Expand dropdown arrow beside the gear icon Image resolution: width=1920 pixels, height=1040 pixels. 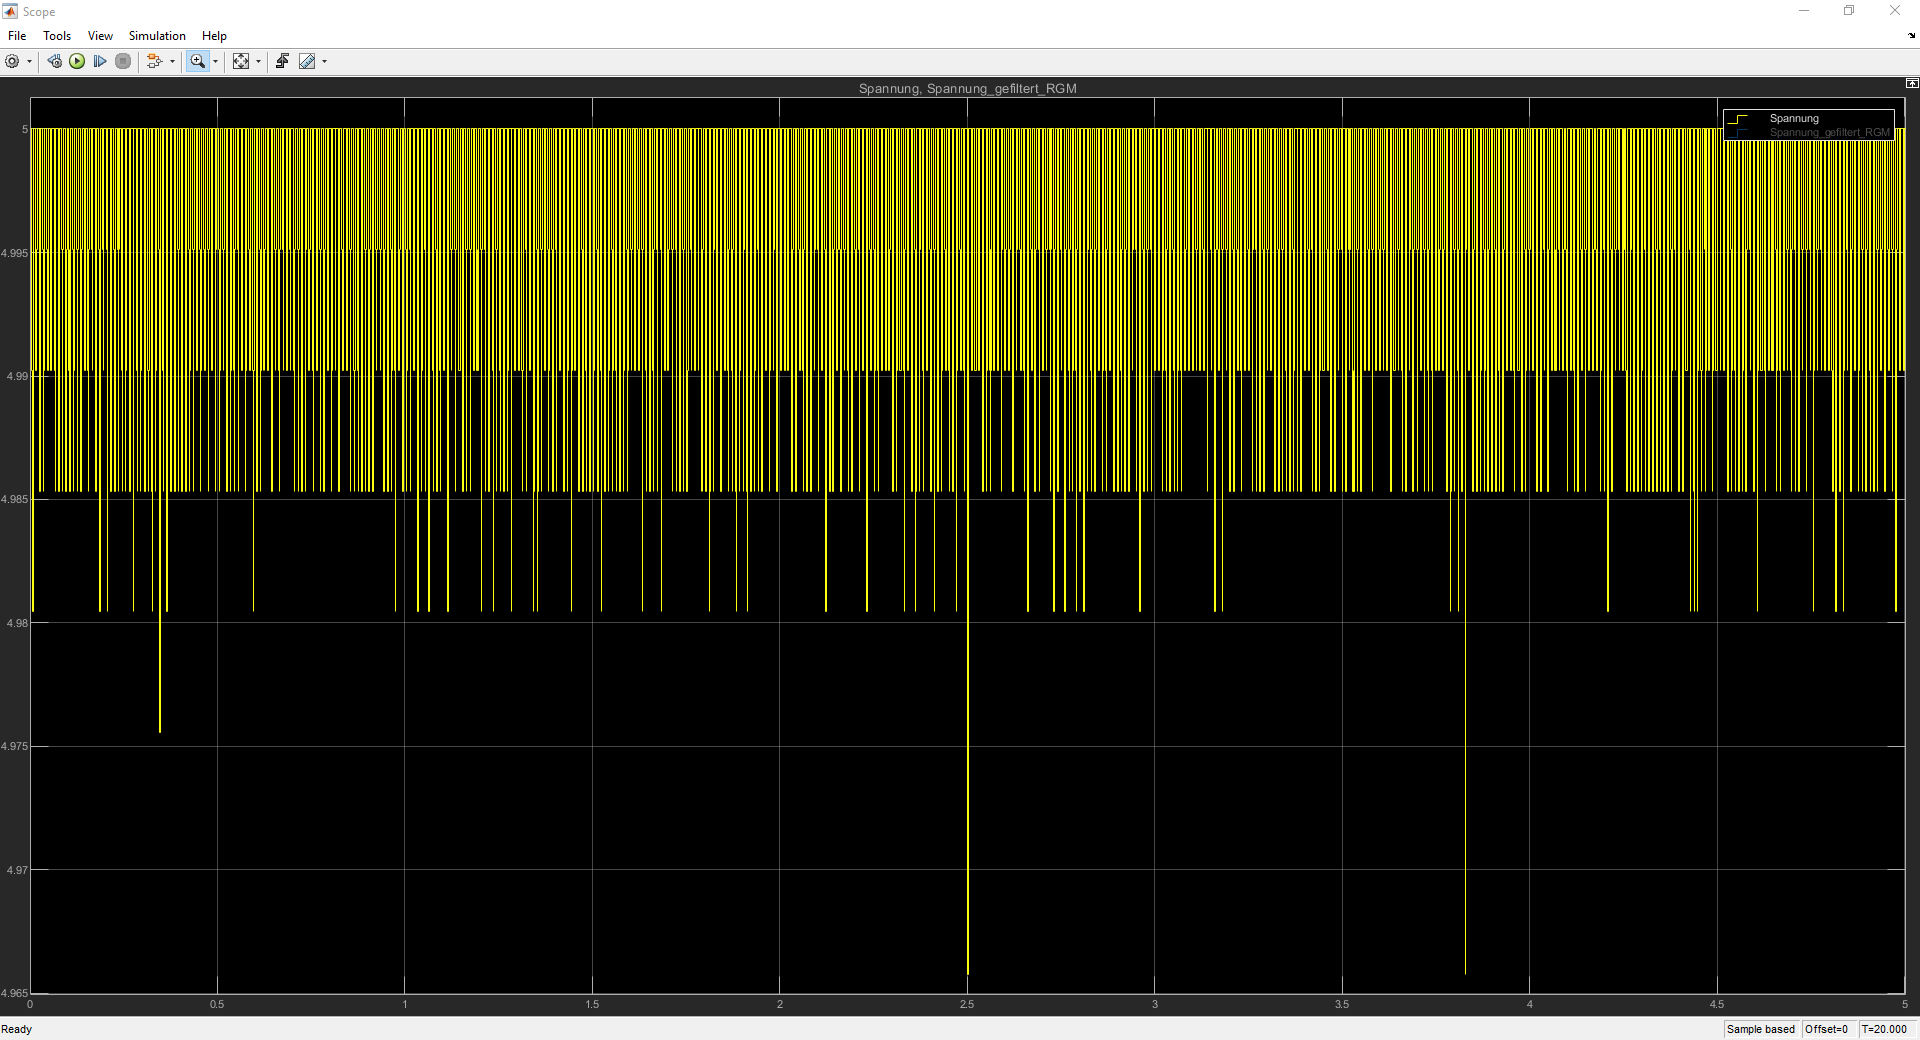[x=29, y=62]
